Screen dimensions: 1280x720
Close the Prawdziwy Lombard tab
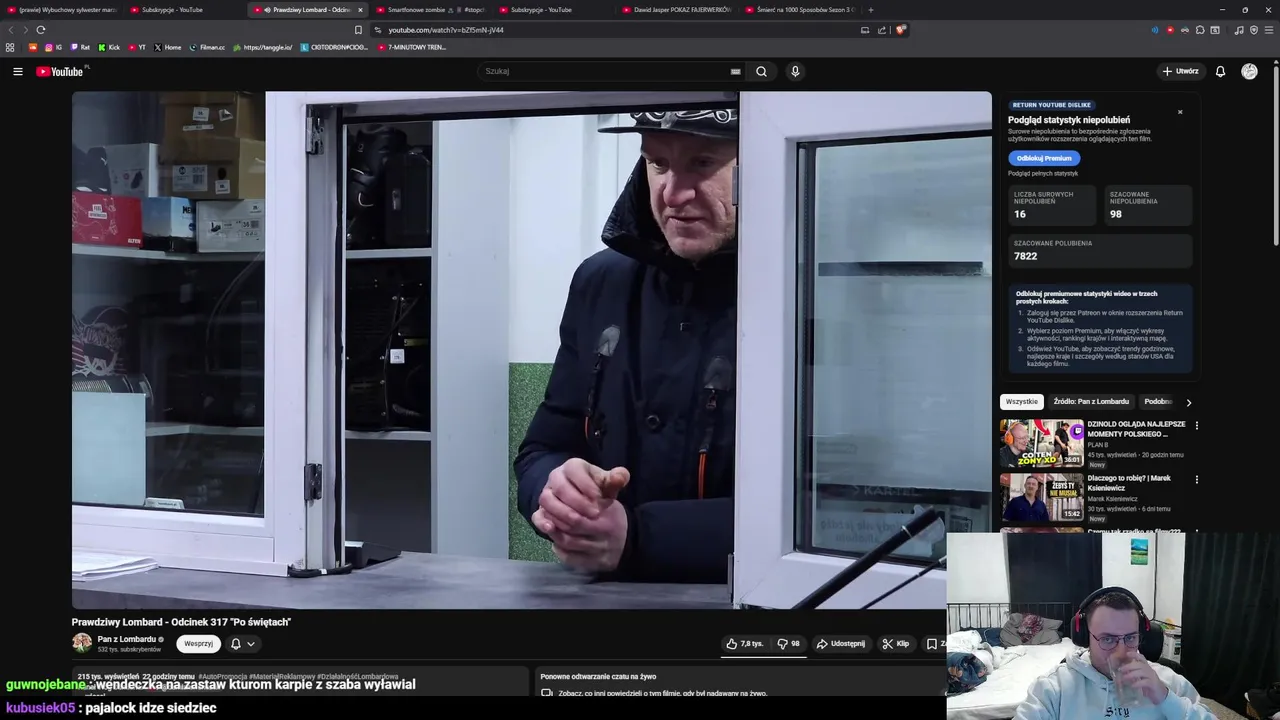[360, 10]
